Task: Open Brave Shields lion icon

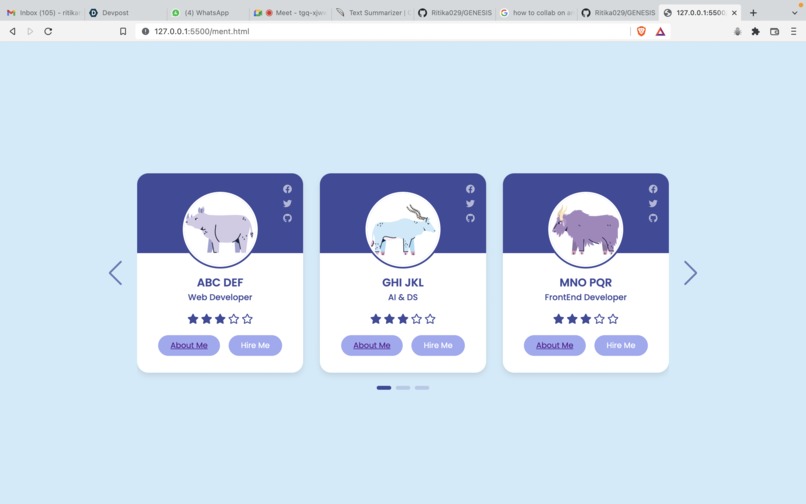Action: tap(641, 31)
